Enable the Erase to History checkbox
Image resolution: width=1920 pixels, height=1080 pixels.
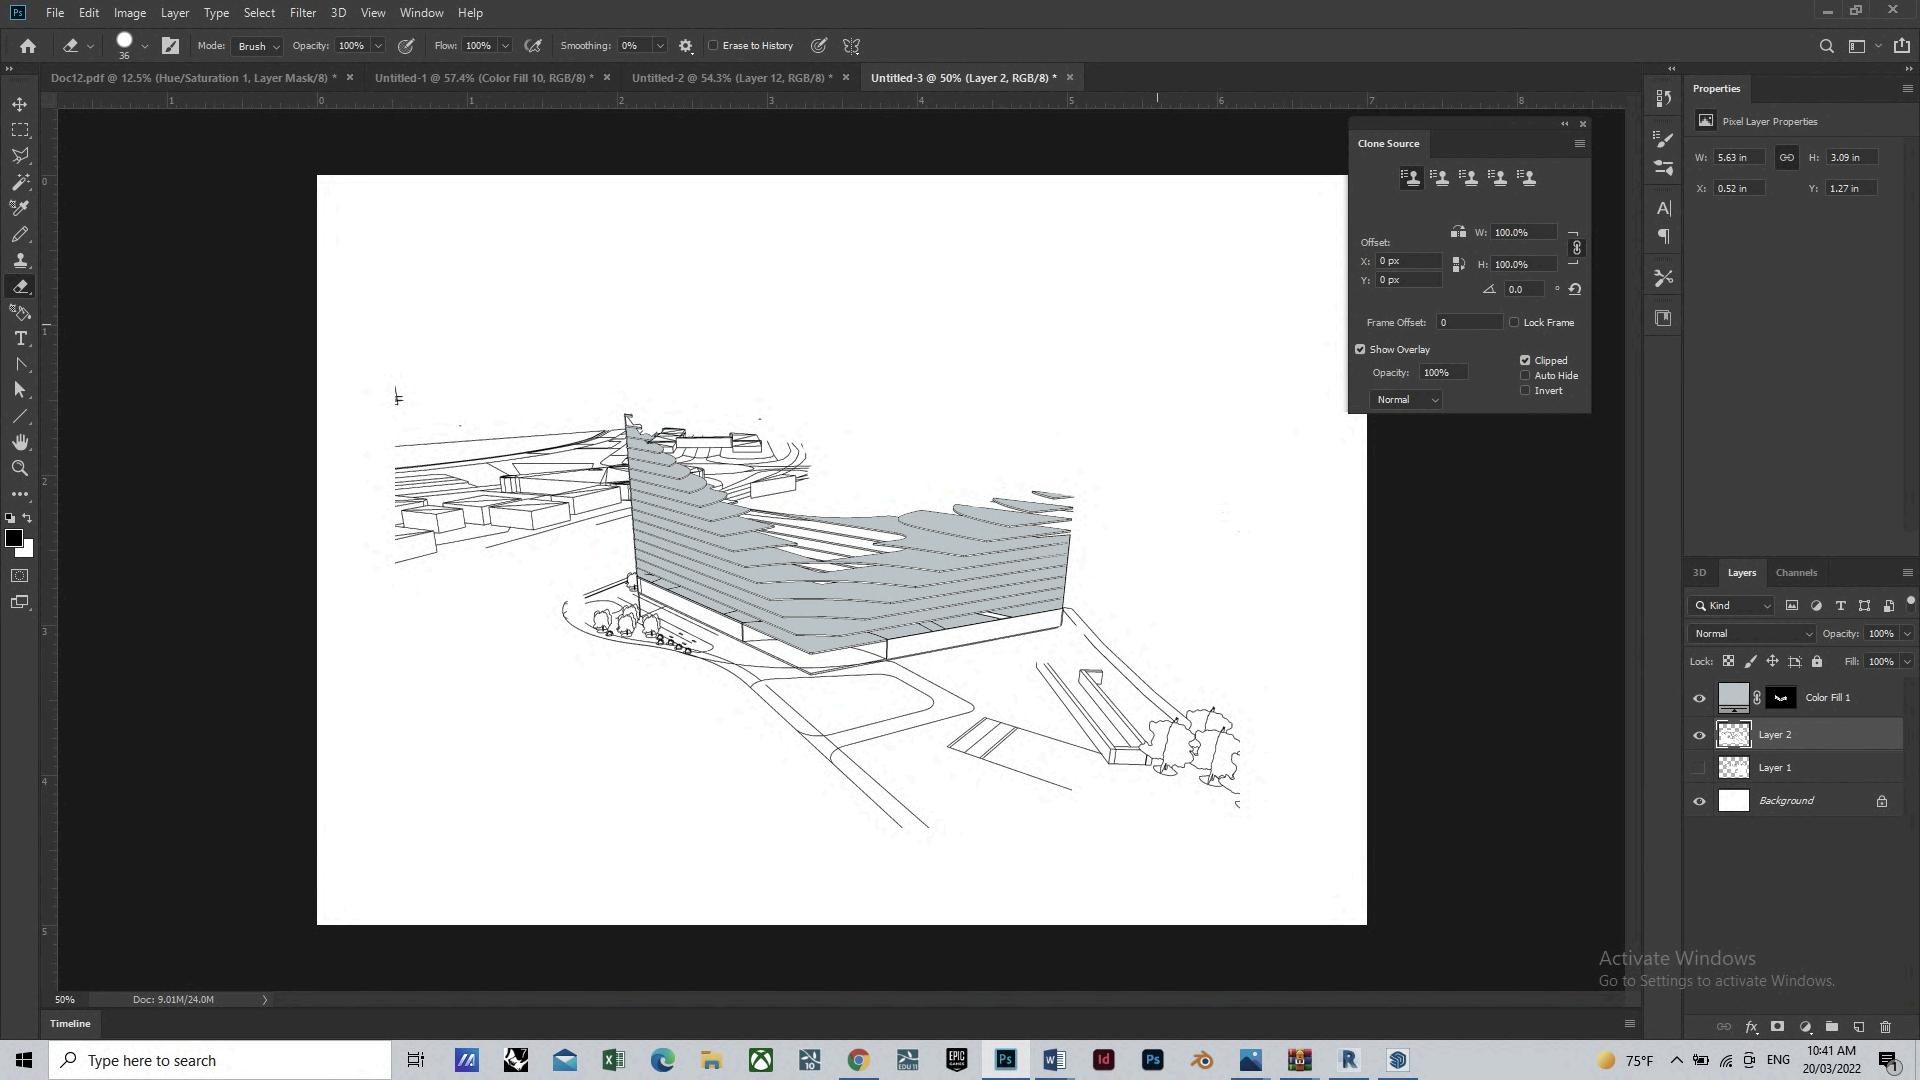click(714, 46)
